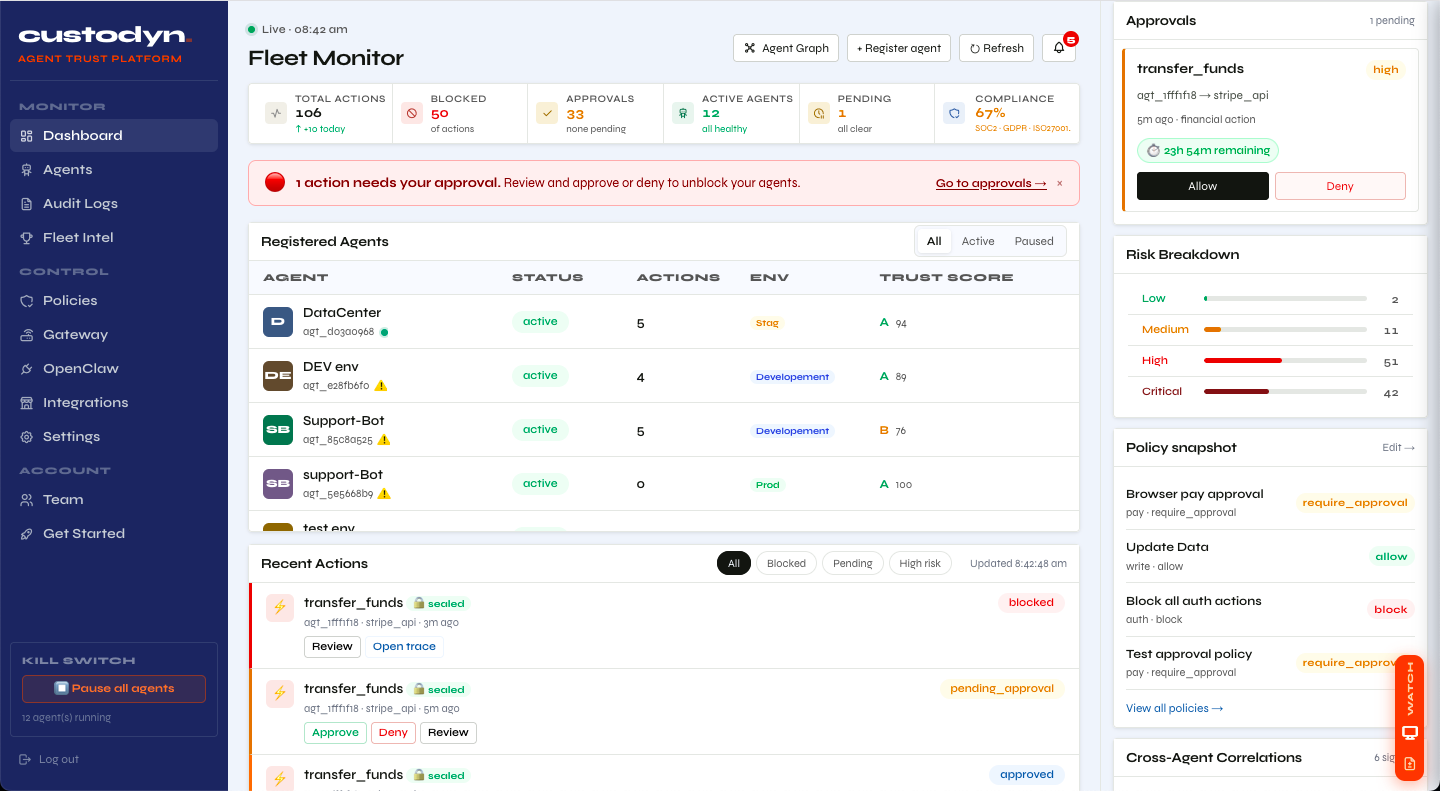Open the Browser pay approval policy
This screenshot has height=791, width=1440.
[x=1270, y=503]
